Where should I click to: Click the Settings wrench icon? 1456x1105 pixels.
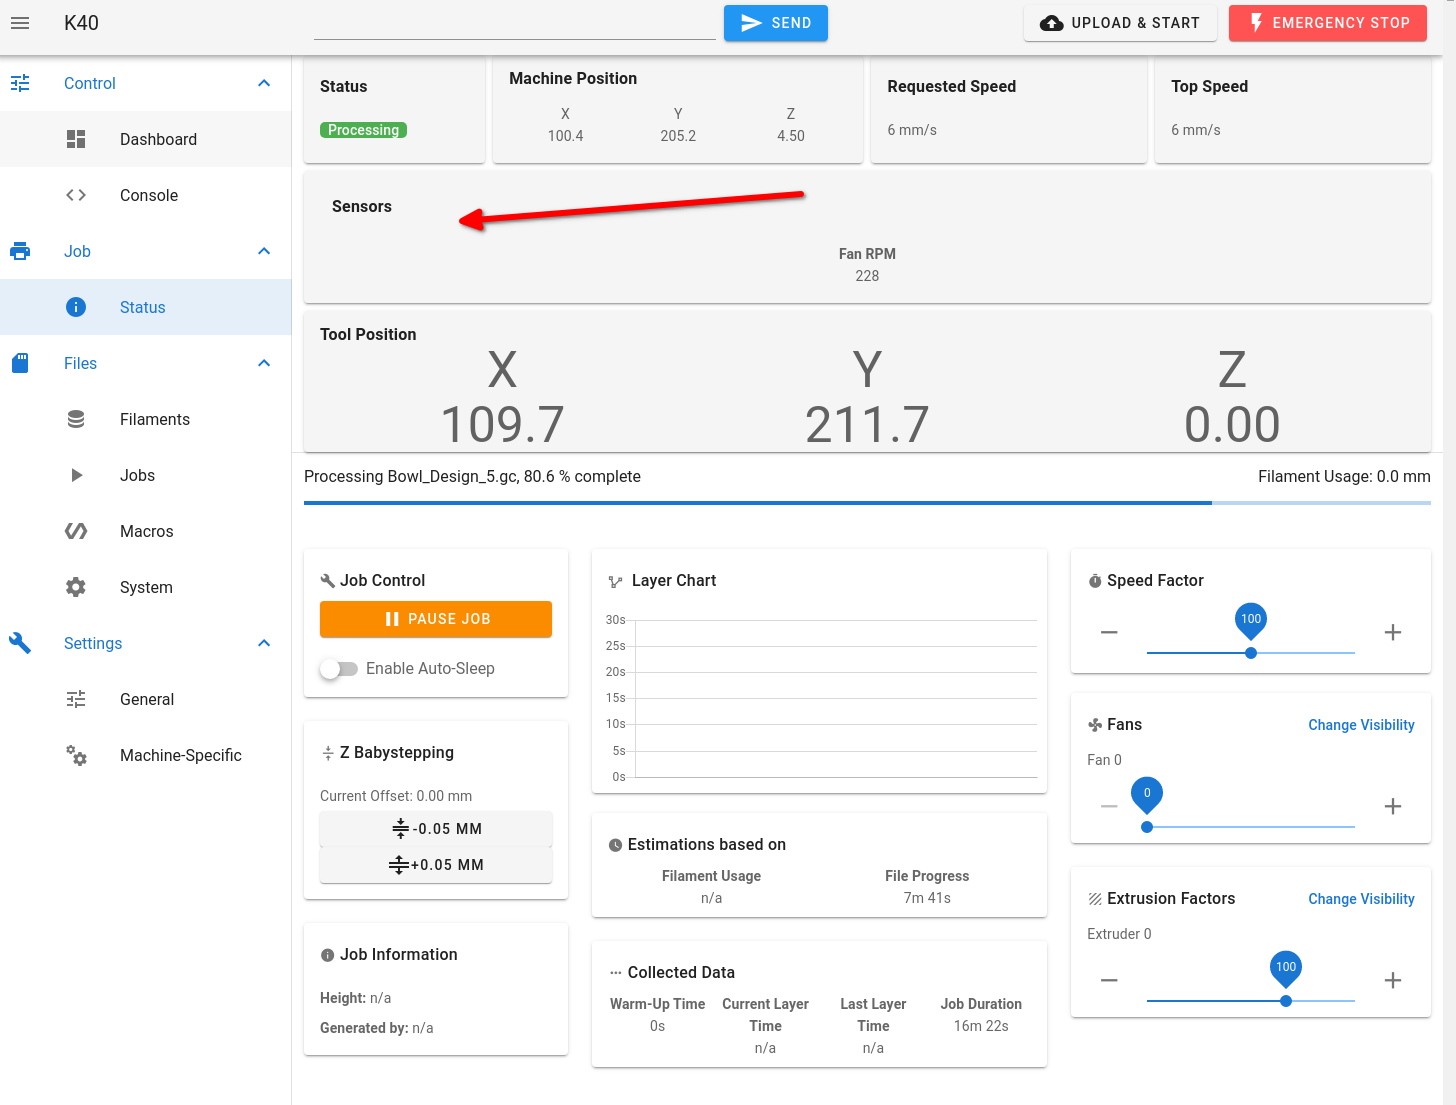pos(20,643)
